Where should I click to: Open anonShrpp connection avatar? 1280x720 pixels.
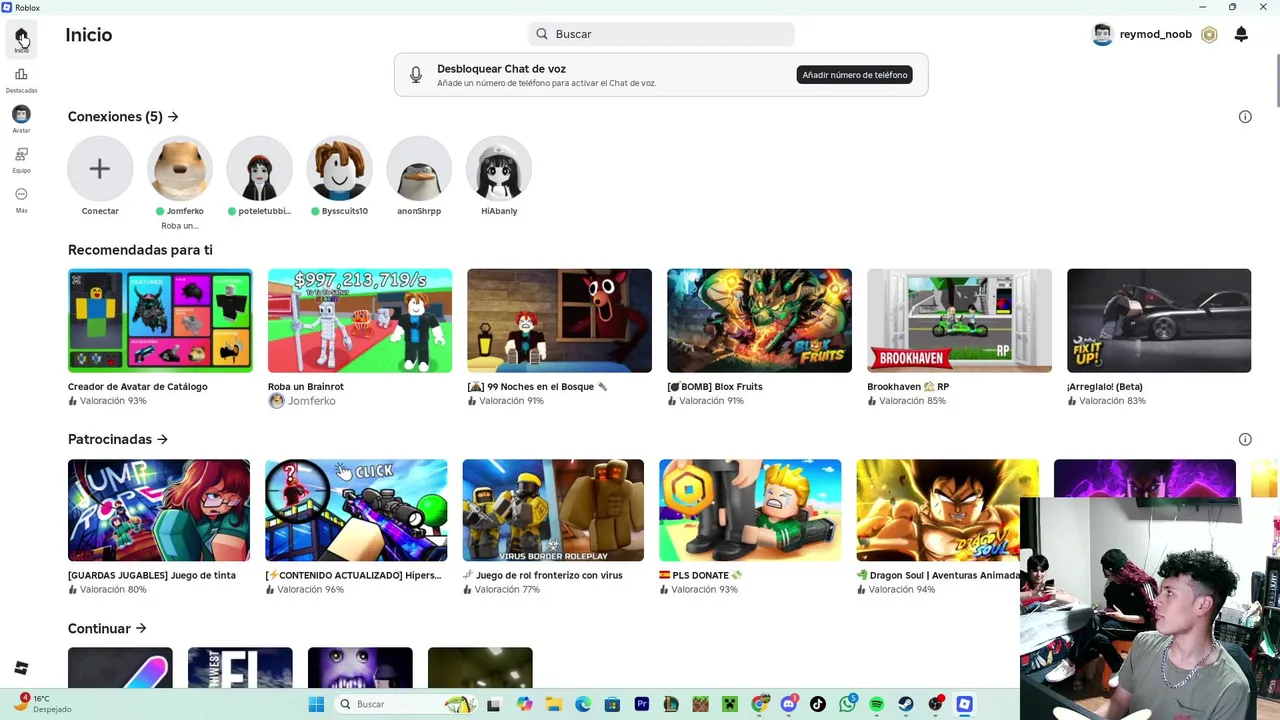419,169
